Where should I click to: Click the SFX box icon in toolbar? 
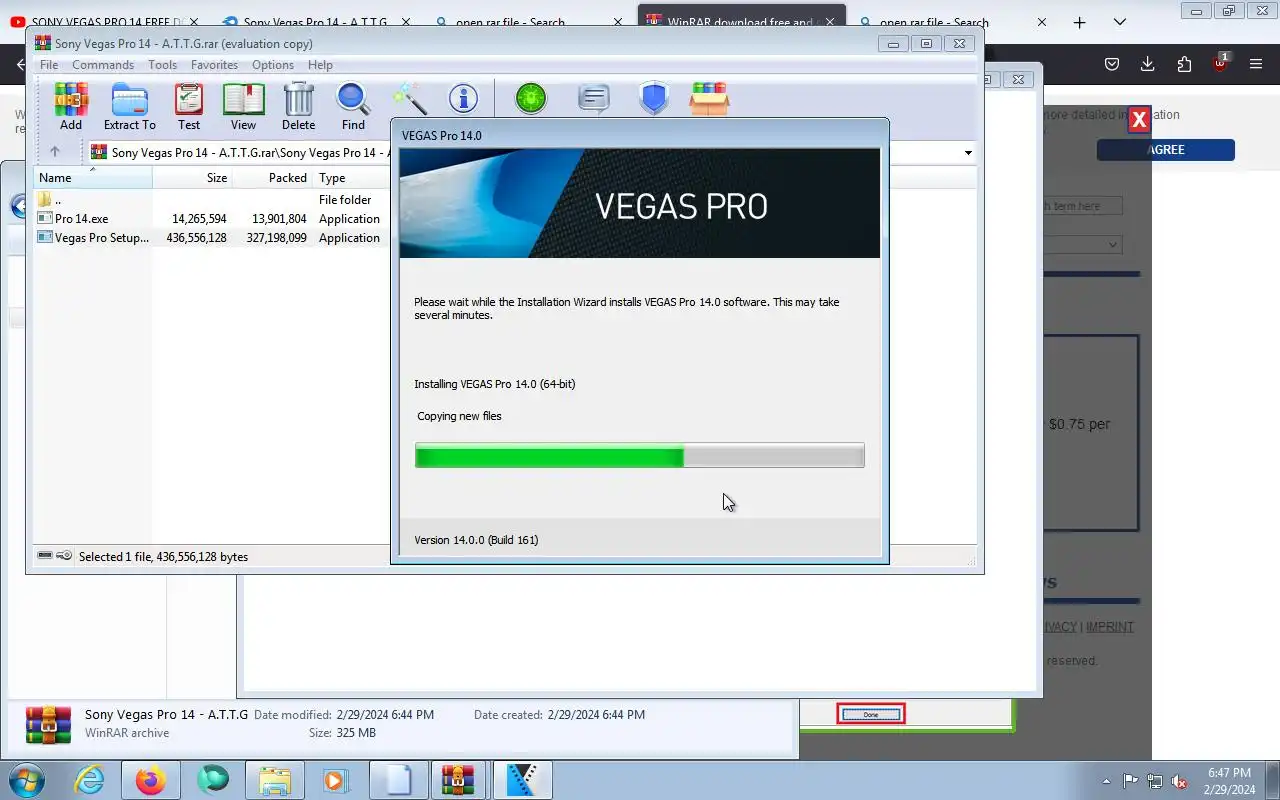(x=709, y=98)
